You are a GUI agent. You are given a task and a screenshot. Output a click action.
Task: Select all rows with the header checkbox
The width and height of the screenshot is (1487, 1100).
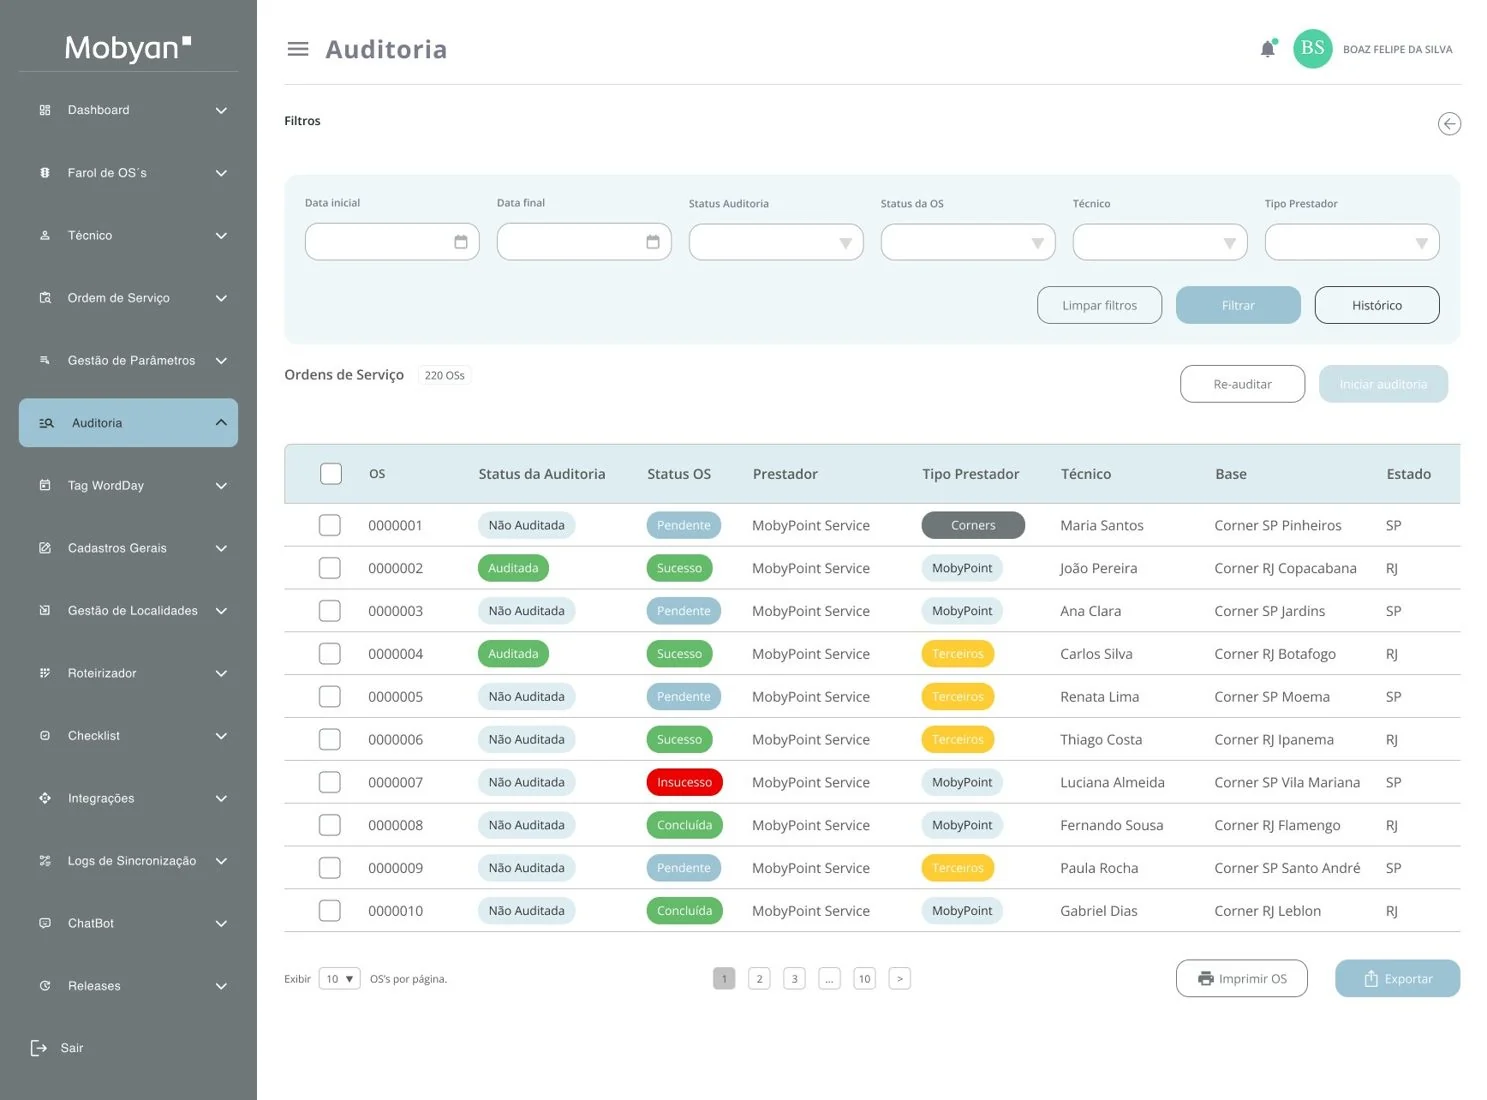331,474
